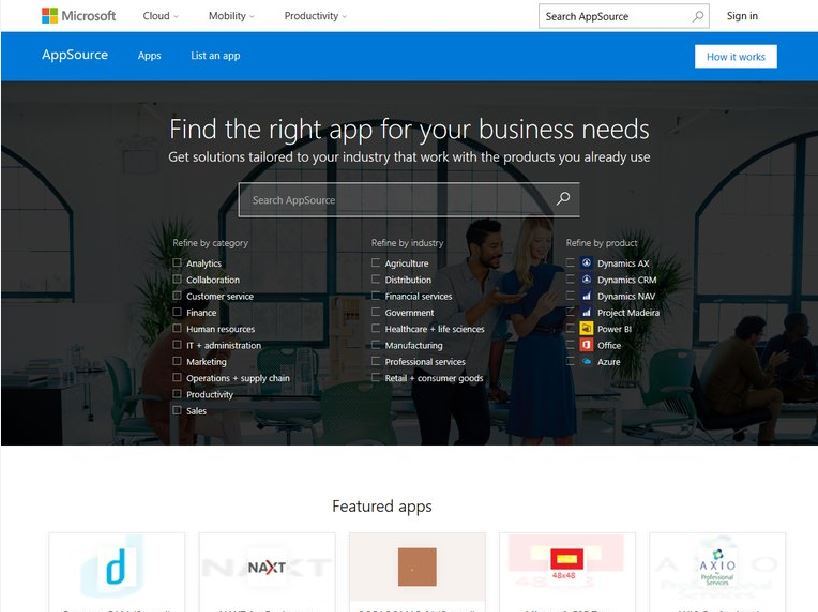Click the Office product icon

586,345
